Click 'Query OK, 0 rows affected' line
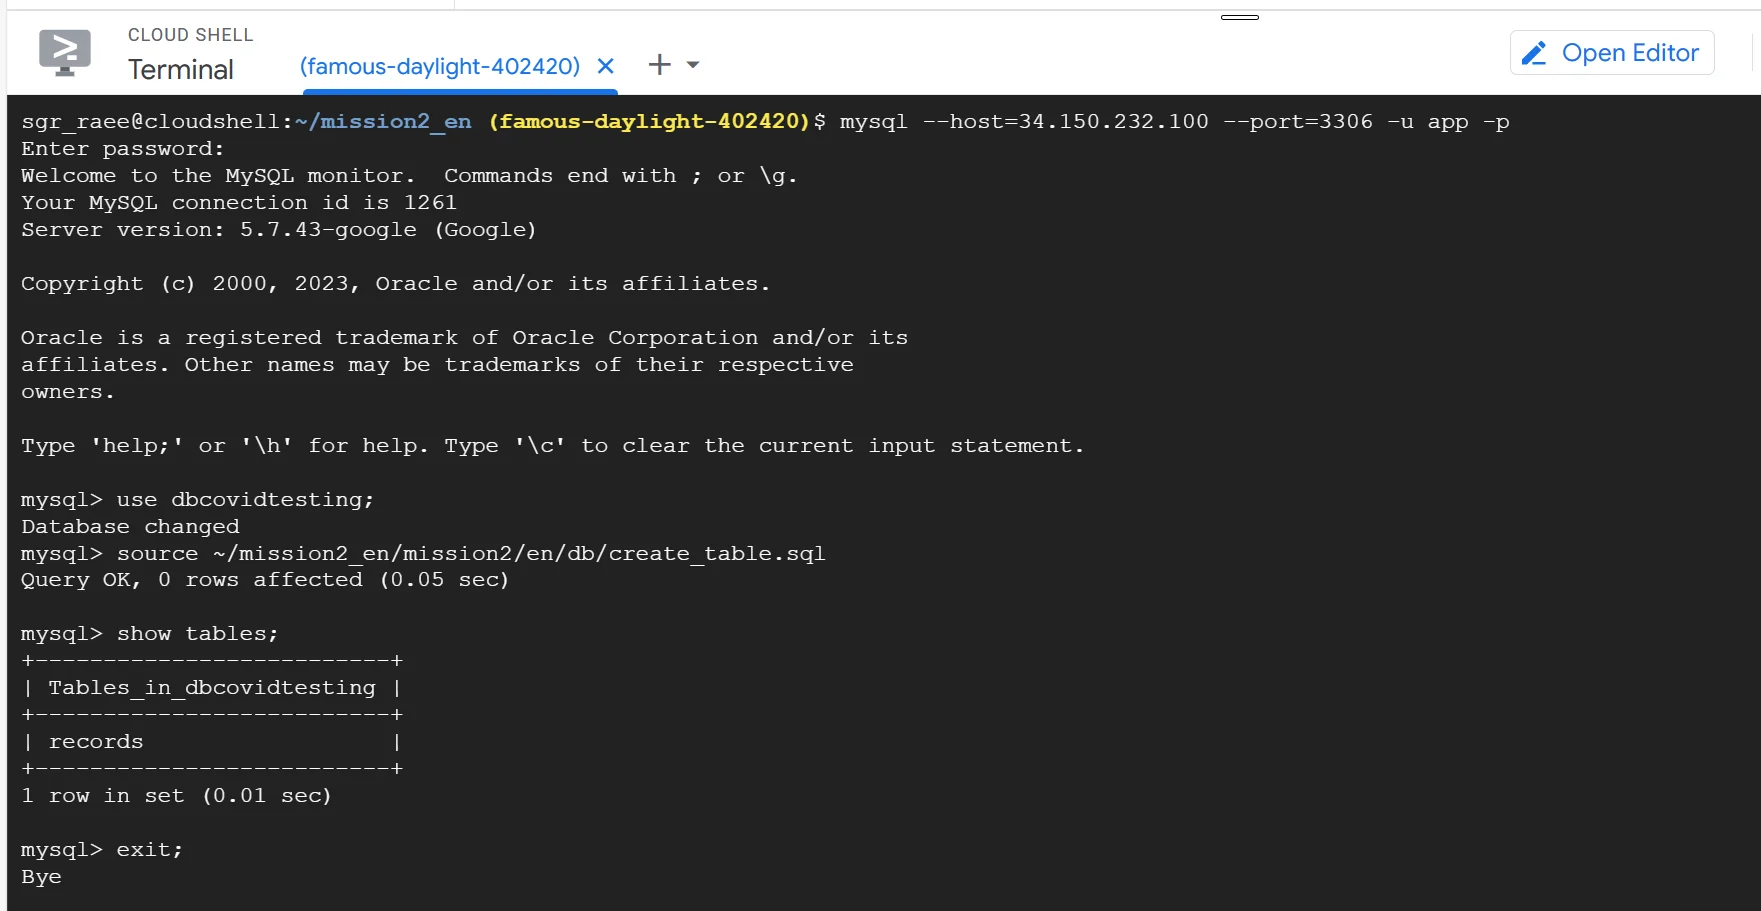The width and height of the screenshot is (1761, 911). click(x=265, y=579)
